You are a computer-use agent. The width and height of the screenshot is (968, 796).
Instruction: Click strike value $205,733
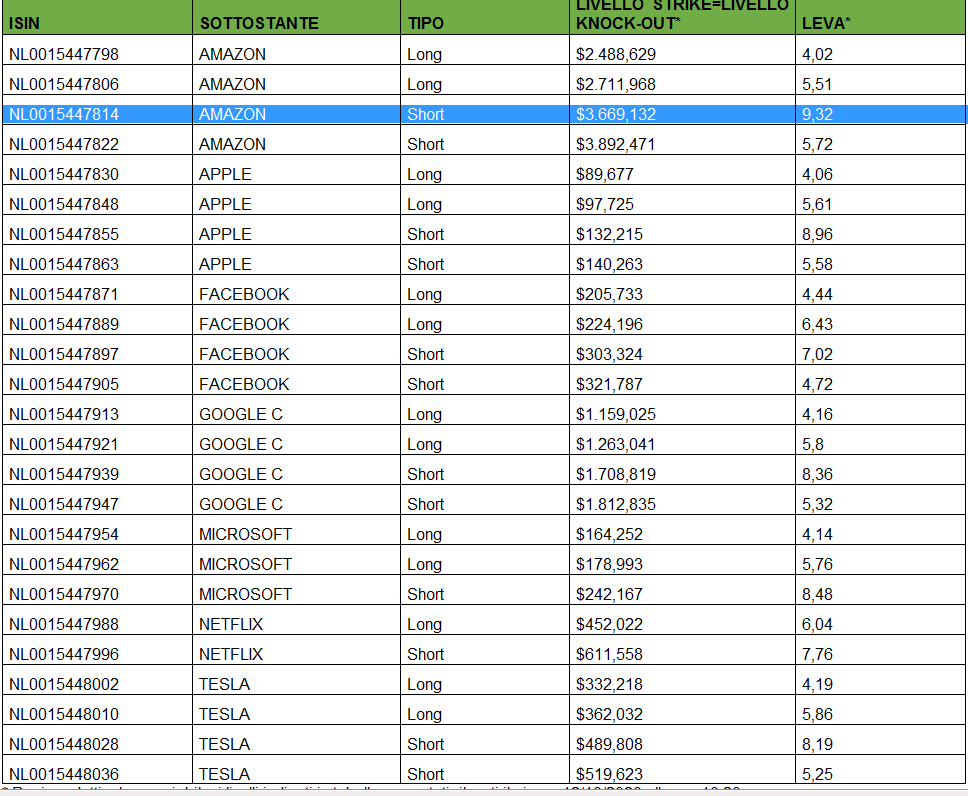coord(609,294)
